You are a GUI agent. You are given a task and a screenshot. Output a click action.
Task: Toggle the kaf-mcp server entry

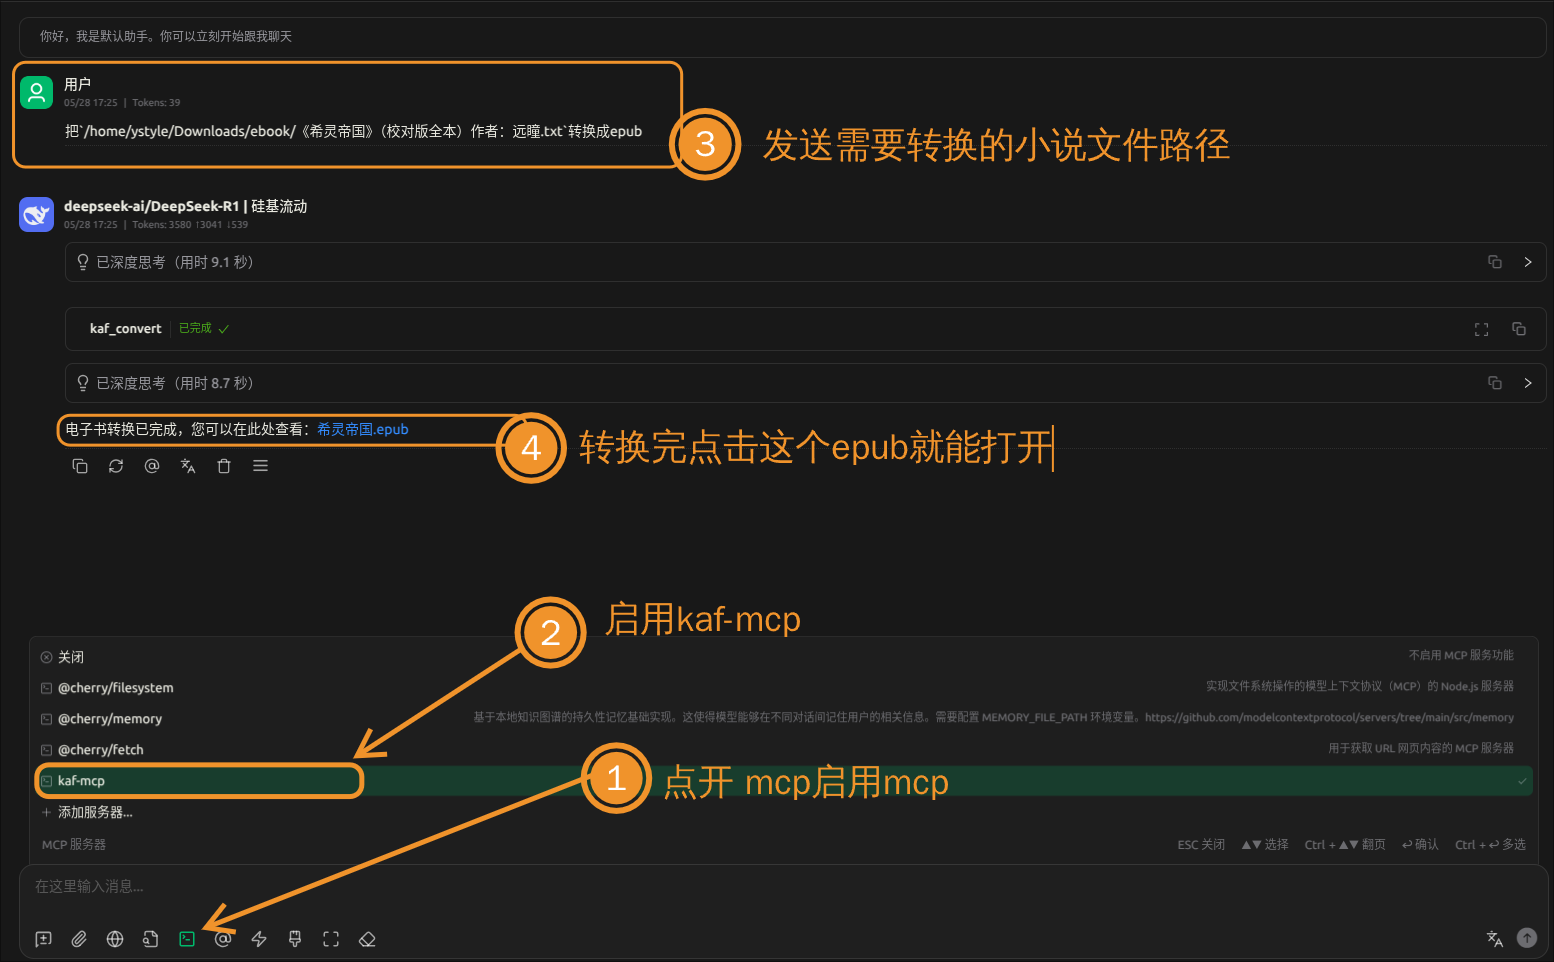coord(783,781)
